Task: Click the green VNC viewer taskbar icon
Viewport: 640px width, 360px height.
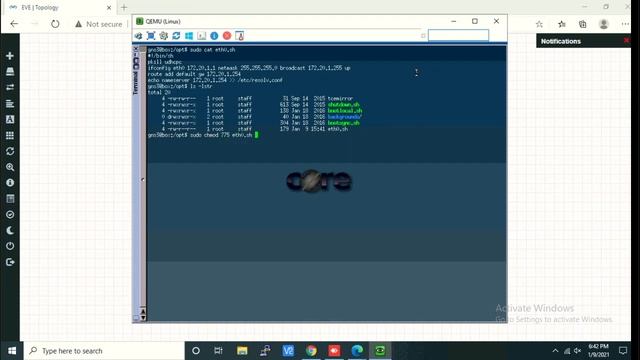Action: [380, 351]
